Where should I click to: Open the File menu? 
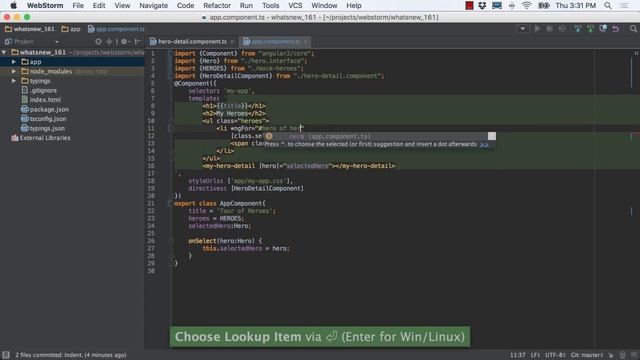[78, 5]
